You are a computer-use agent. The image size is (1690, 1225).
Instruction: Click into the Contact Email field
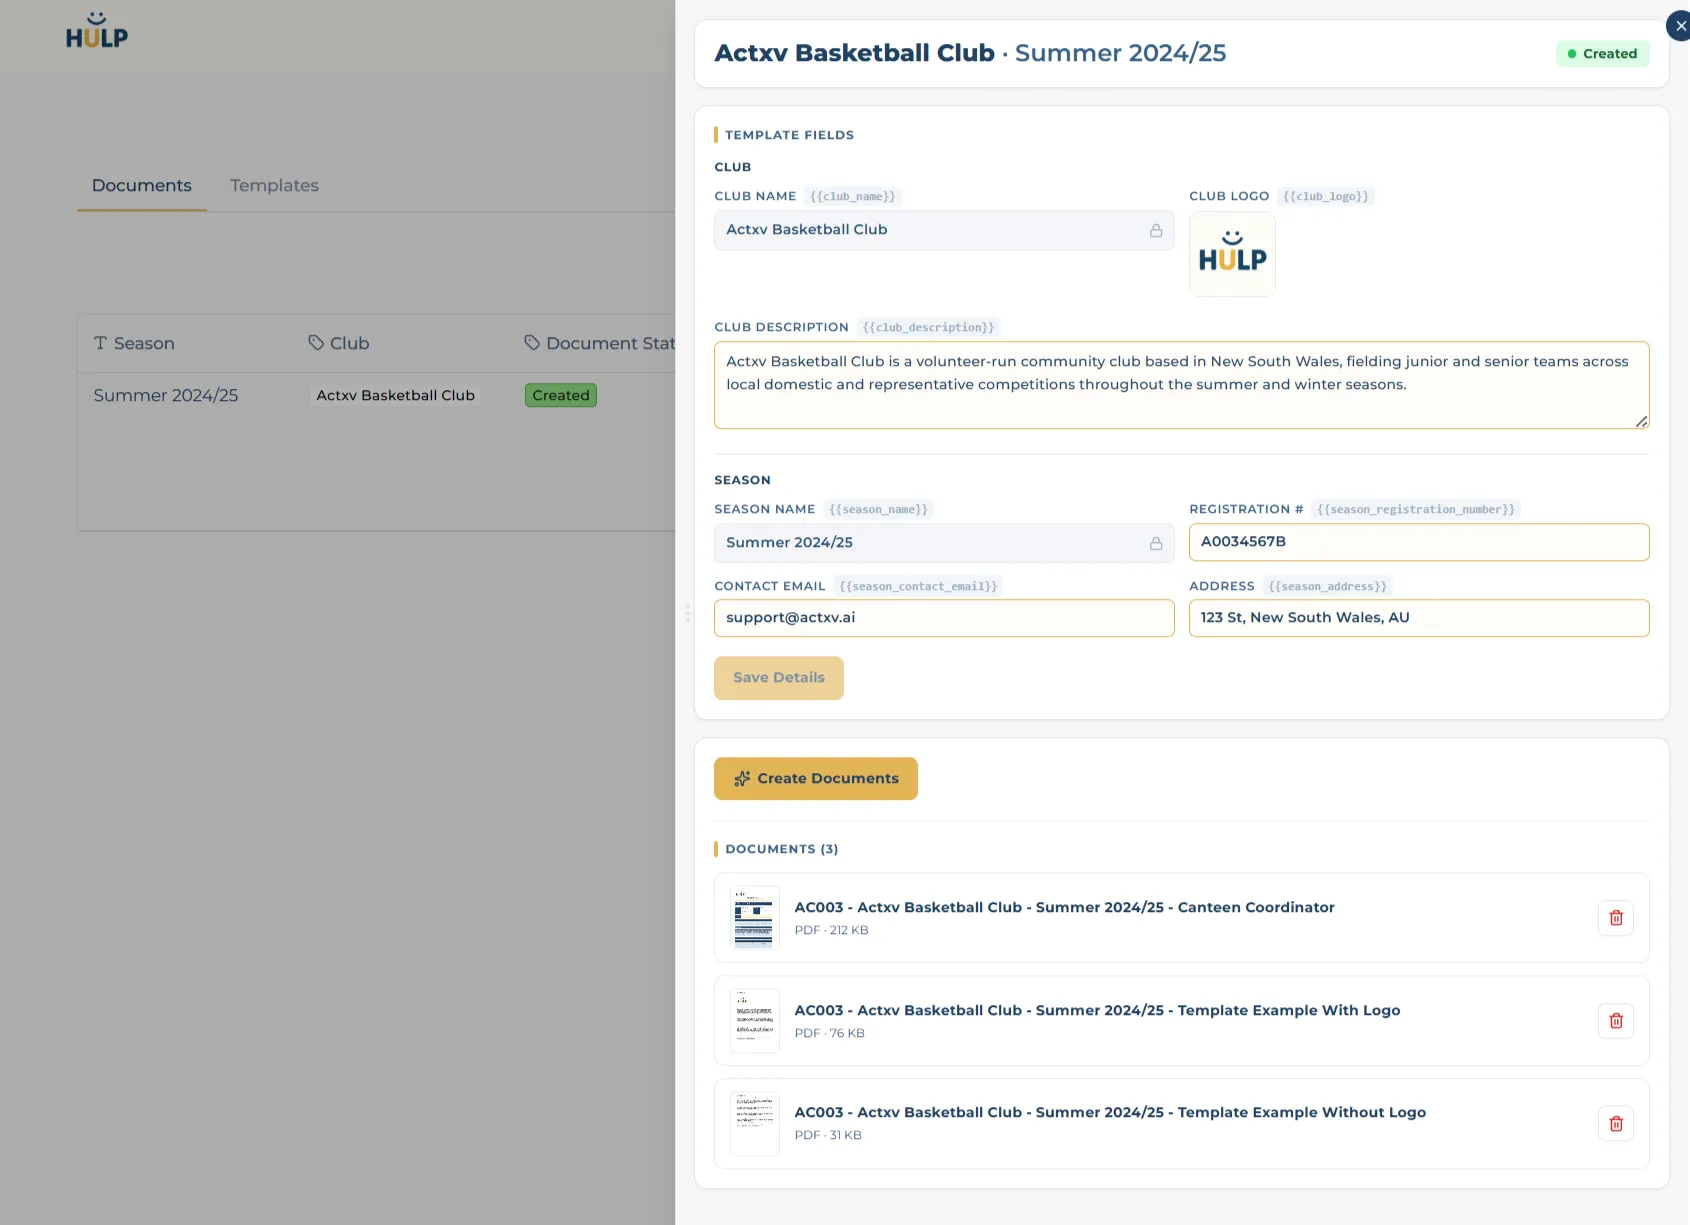pos(944,618)
